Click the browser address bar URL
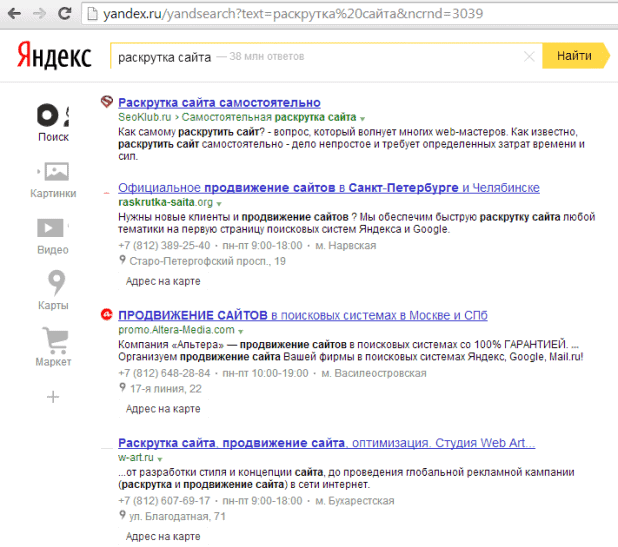Viewport: 618px width, 547px height. click(293, 14)
